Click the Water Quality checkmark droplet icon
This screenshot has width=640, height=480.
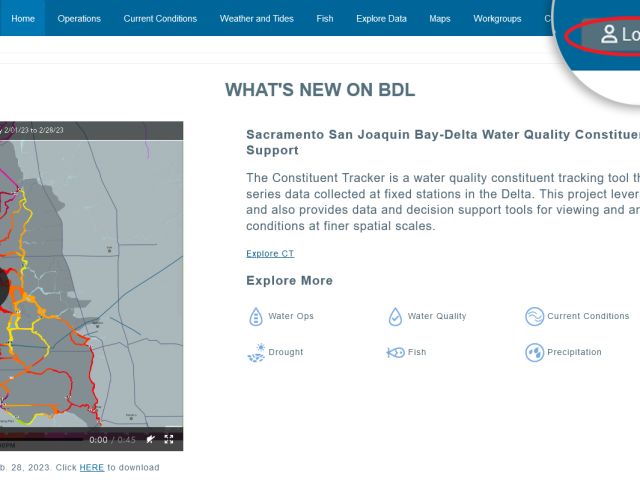(x=395, y=316)
